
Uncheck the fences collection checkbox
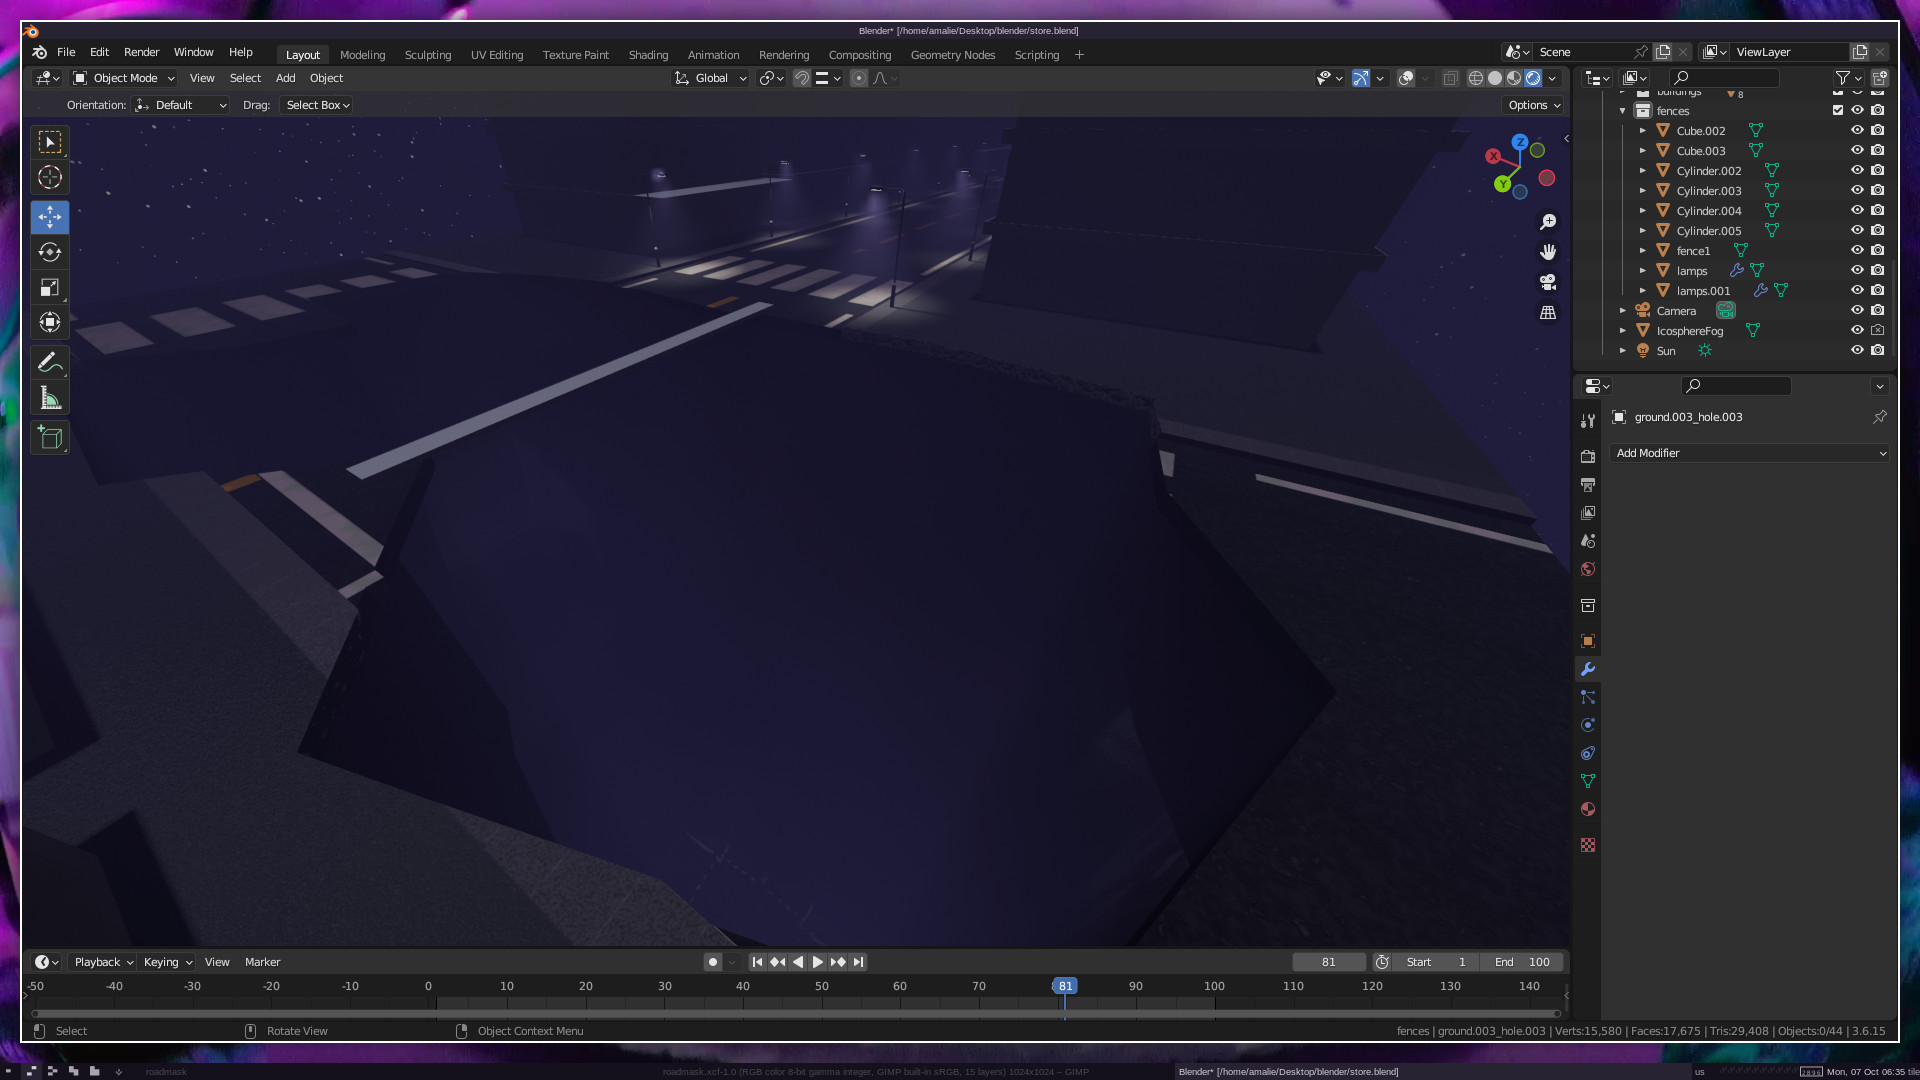coord(1838,110)
